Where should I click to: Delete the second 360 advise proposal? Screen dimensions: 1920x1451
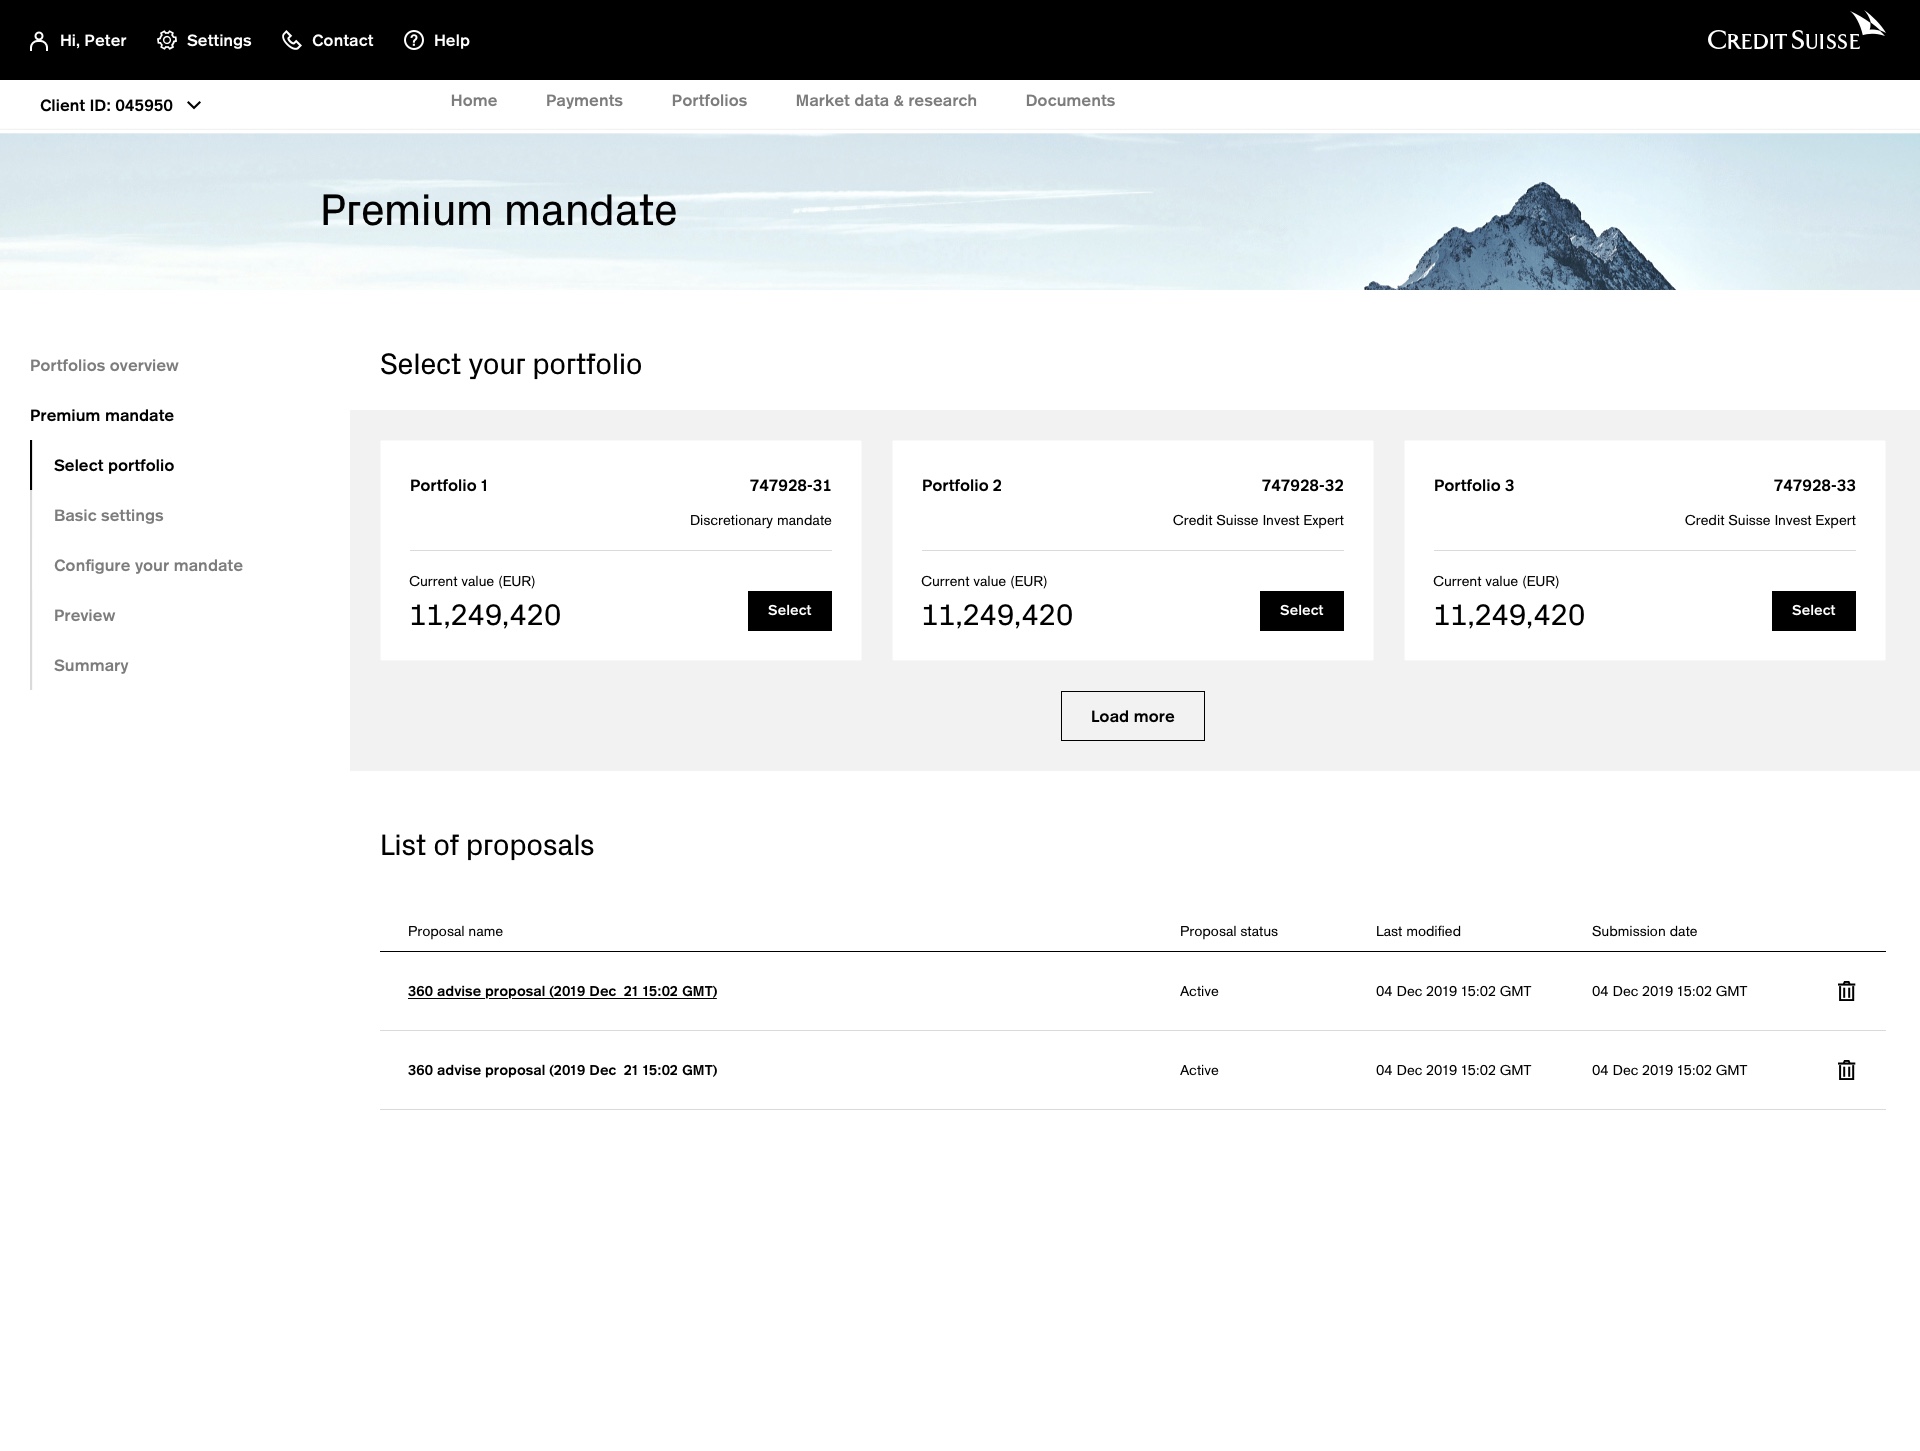1846,1070
